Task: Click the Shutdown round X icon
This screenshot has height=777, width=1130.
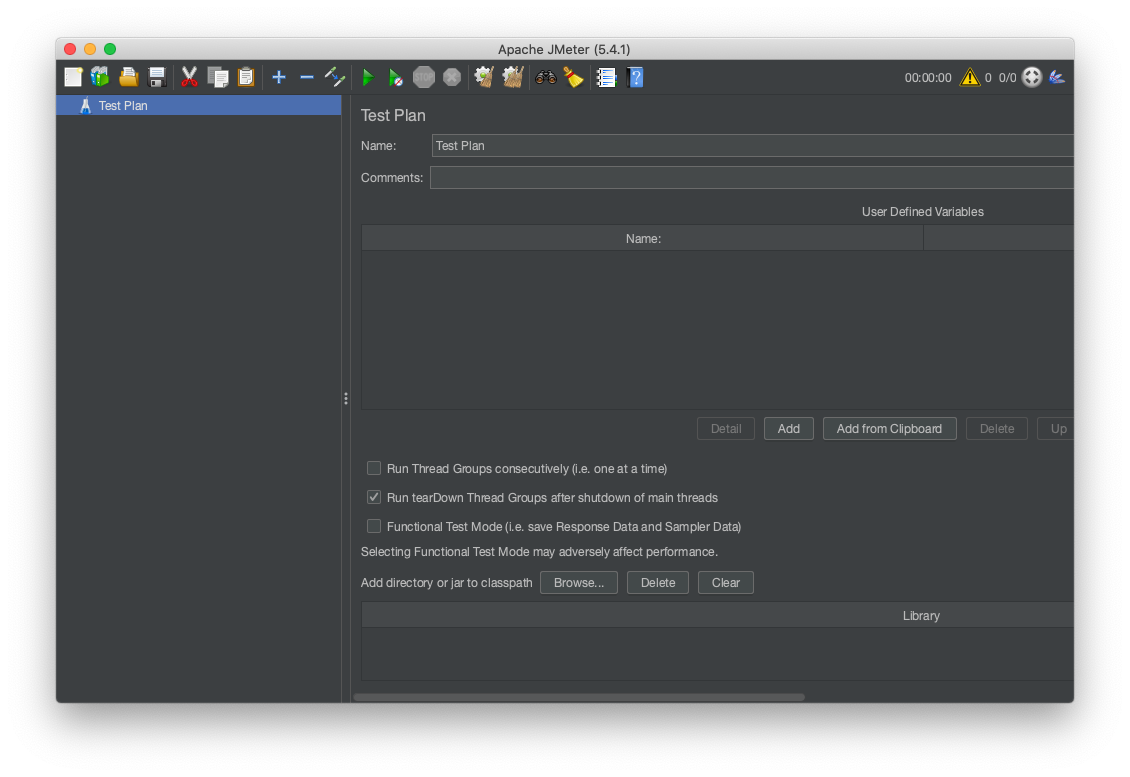Action: (x=452, y=77)
